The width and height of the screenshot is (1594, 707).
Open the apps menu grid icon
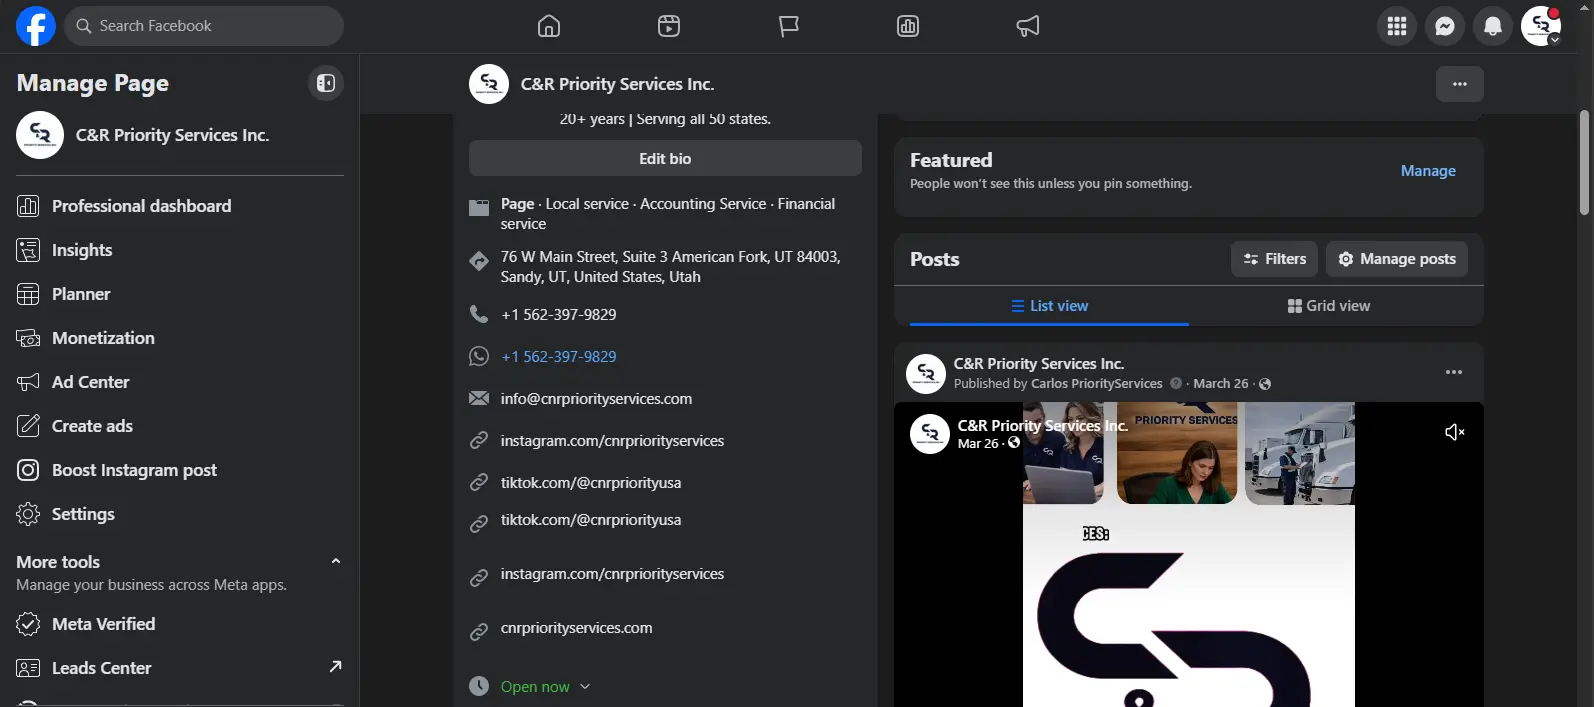[x=1397, y=26]
